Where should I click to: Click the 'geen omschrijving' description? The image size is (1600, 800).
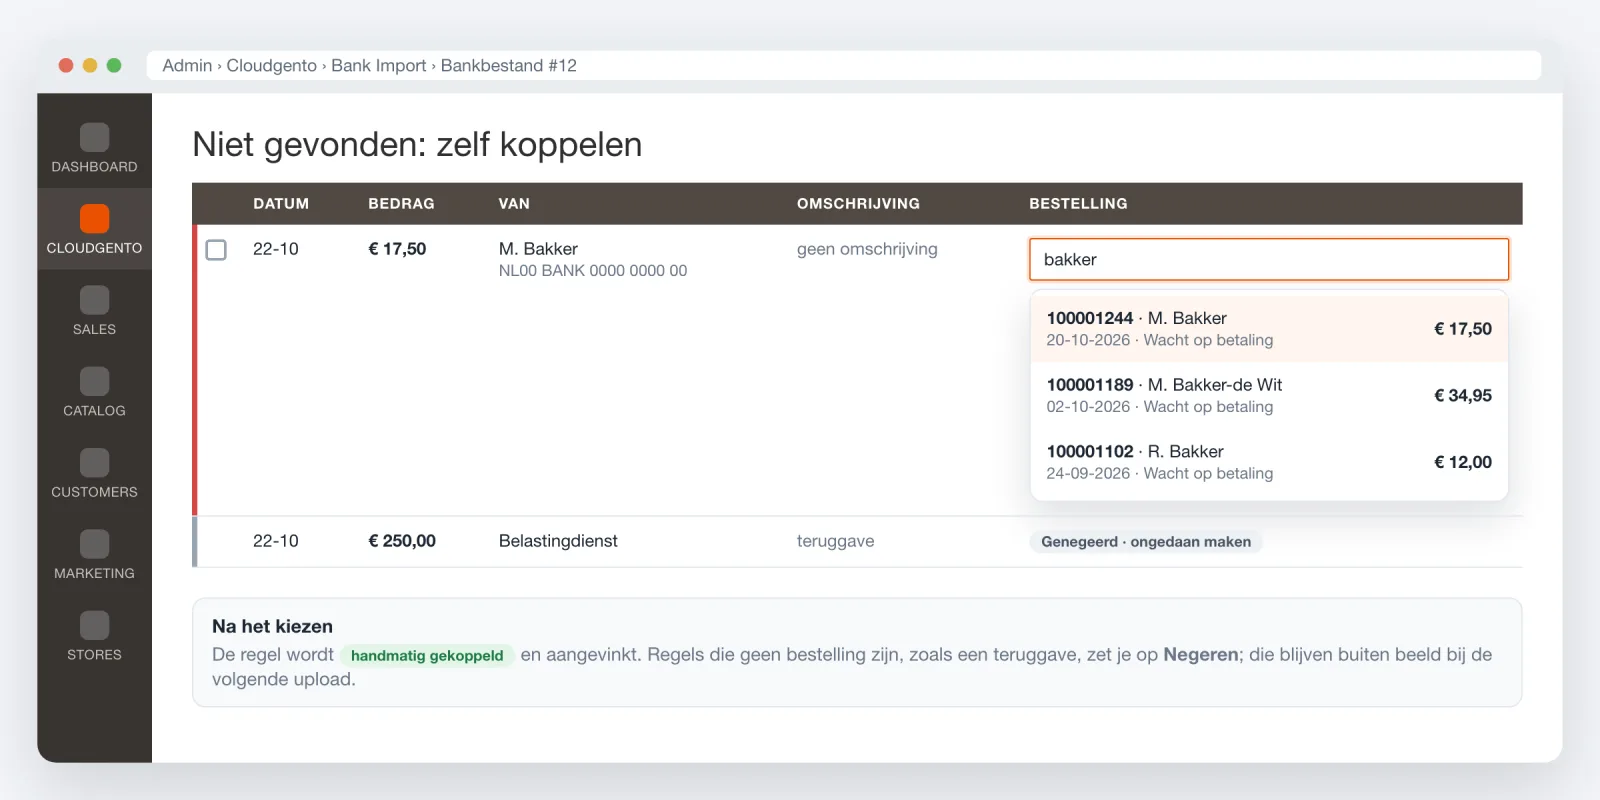click(867, 249)
